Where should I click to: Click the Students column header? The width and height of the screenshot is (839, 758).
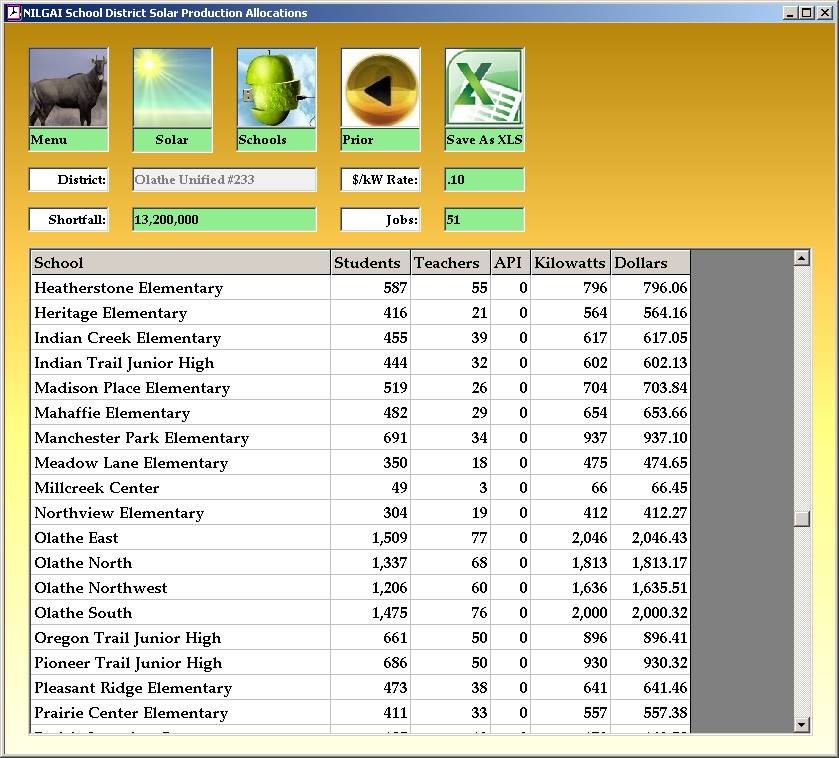point(370,263)
